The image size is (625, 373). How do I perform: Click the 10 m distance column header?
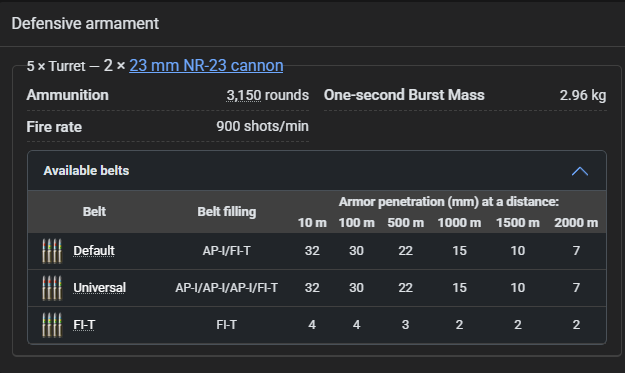click(x=312, y=223)
